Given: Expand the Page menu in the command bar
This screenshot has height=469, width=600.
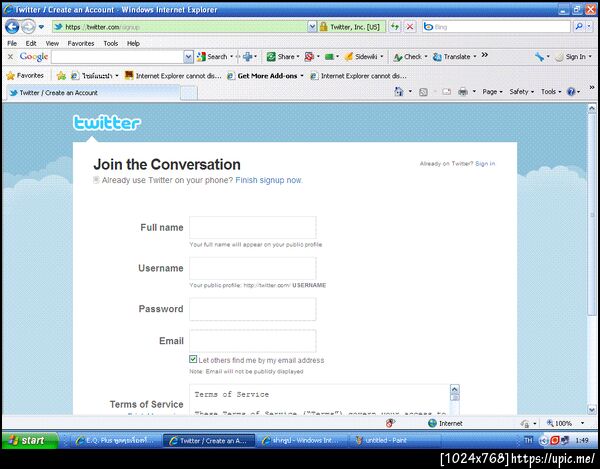Looking at the screenshot, I should pos(492,92).
